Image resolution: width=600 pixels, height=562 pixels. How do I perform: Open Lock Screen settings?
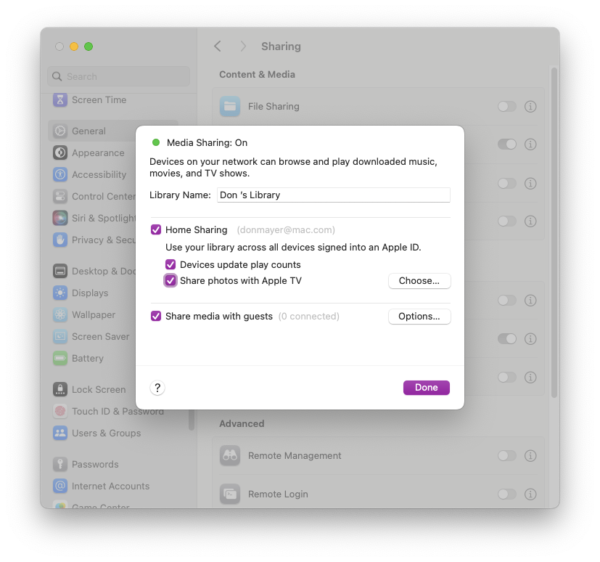coord(90,389)
